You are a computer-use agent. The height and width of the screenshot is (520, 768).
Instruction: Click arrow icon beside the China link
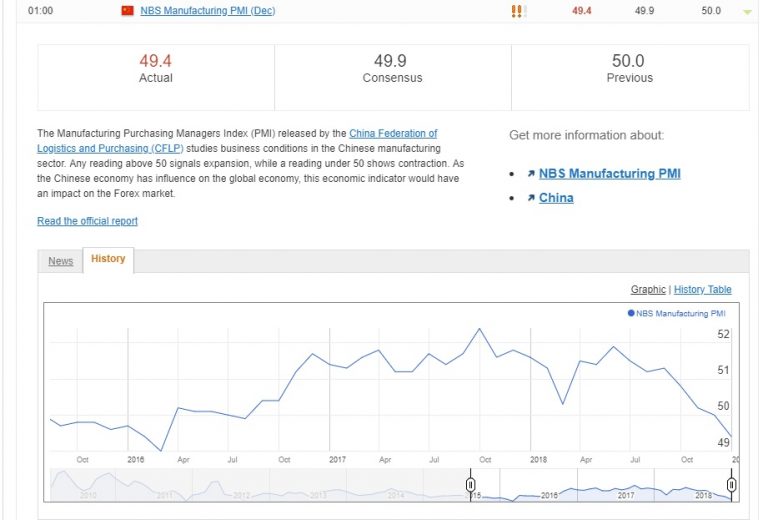click(x=530, y=198)
